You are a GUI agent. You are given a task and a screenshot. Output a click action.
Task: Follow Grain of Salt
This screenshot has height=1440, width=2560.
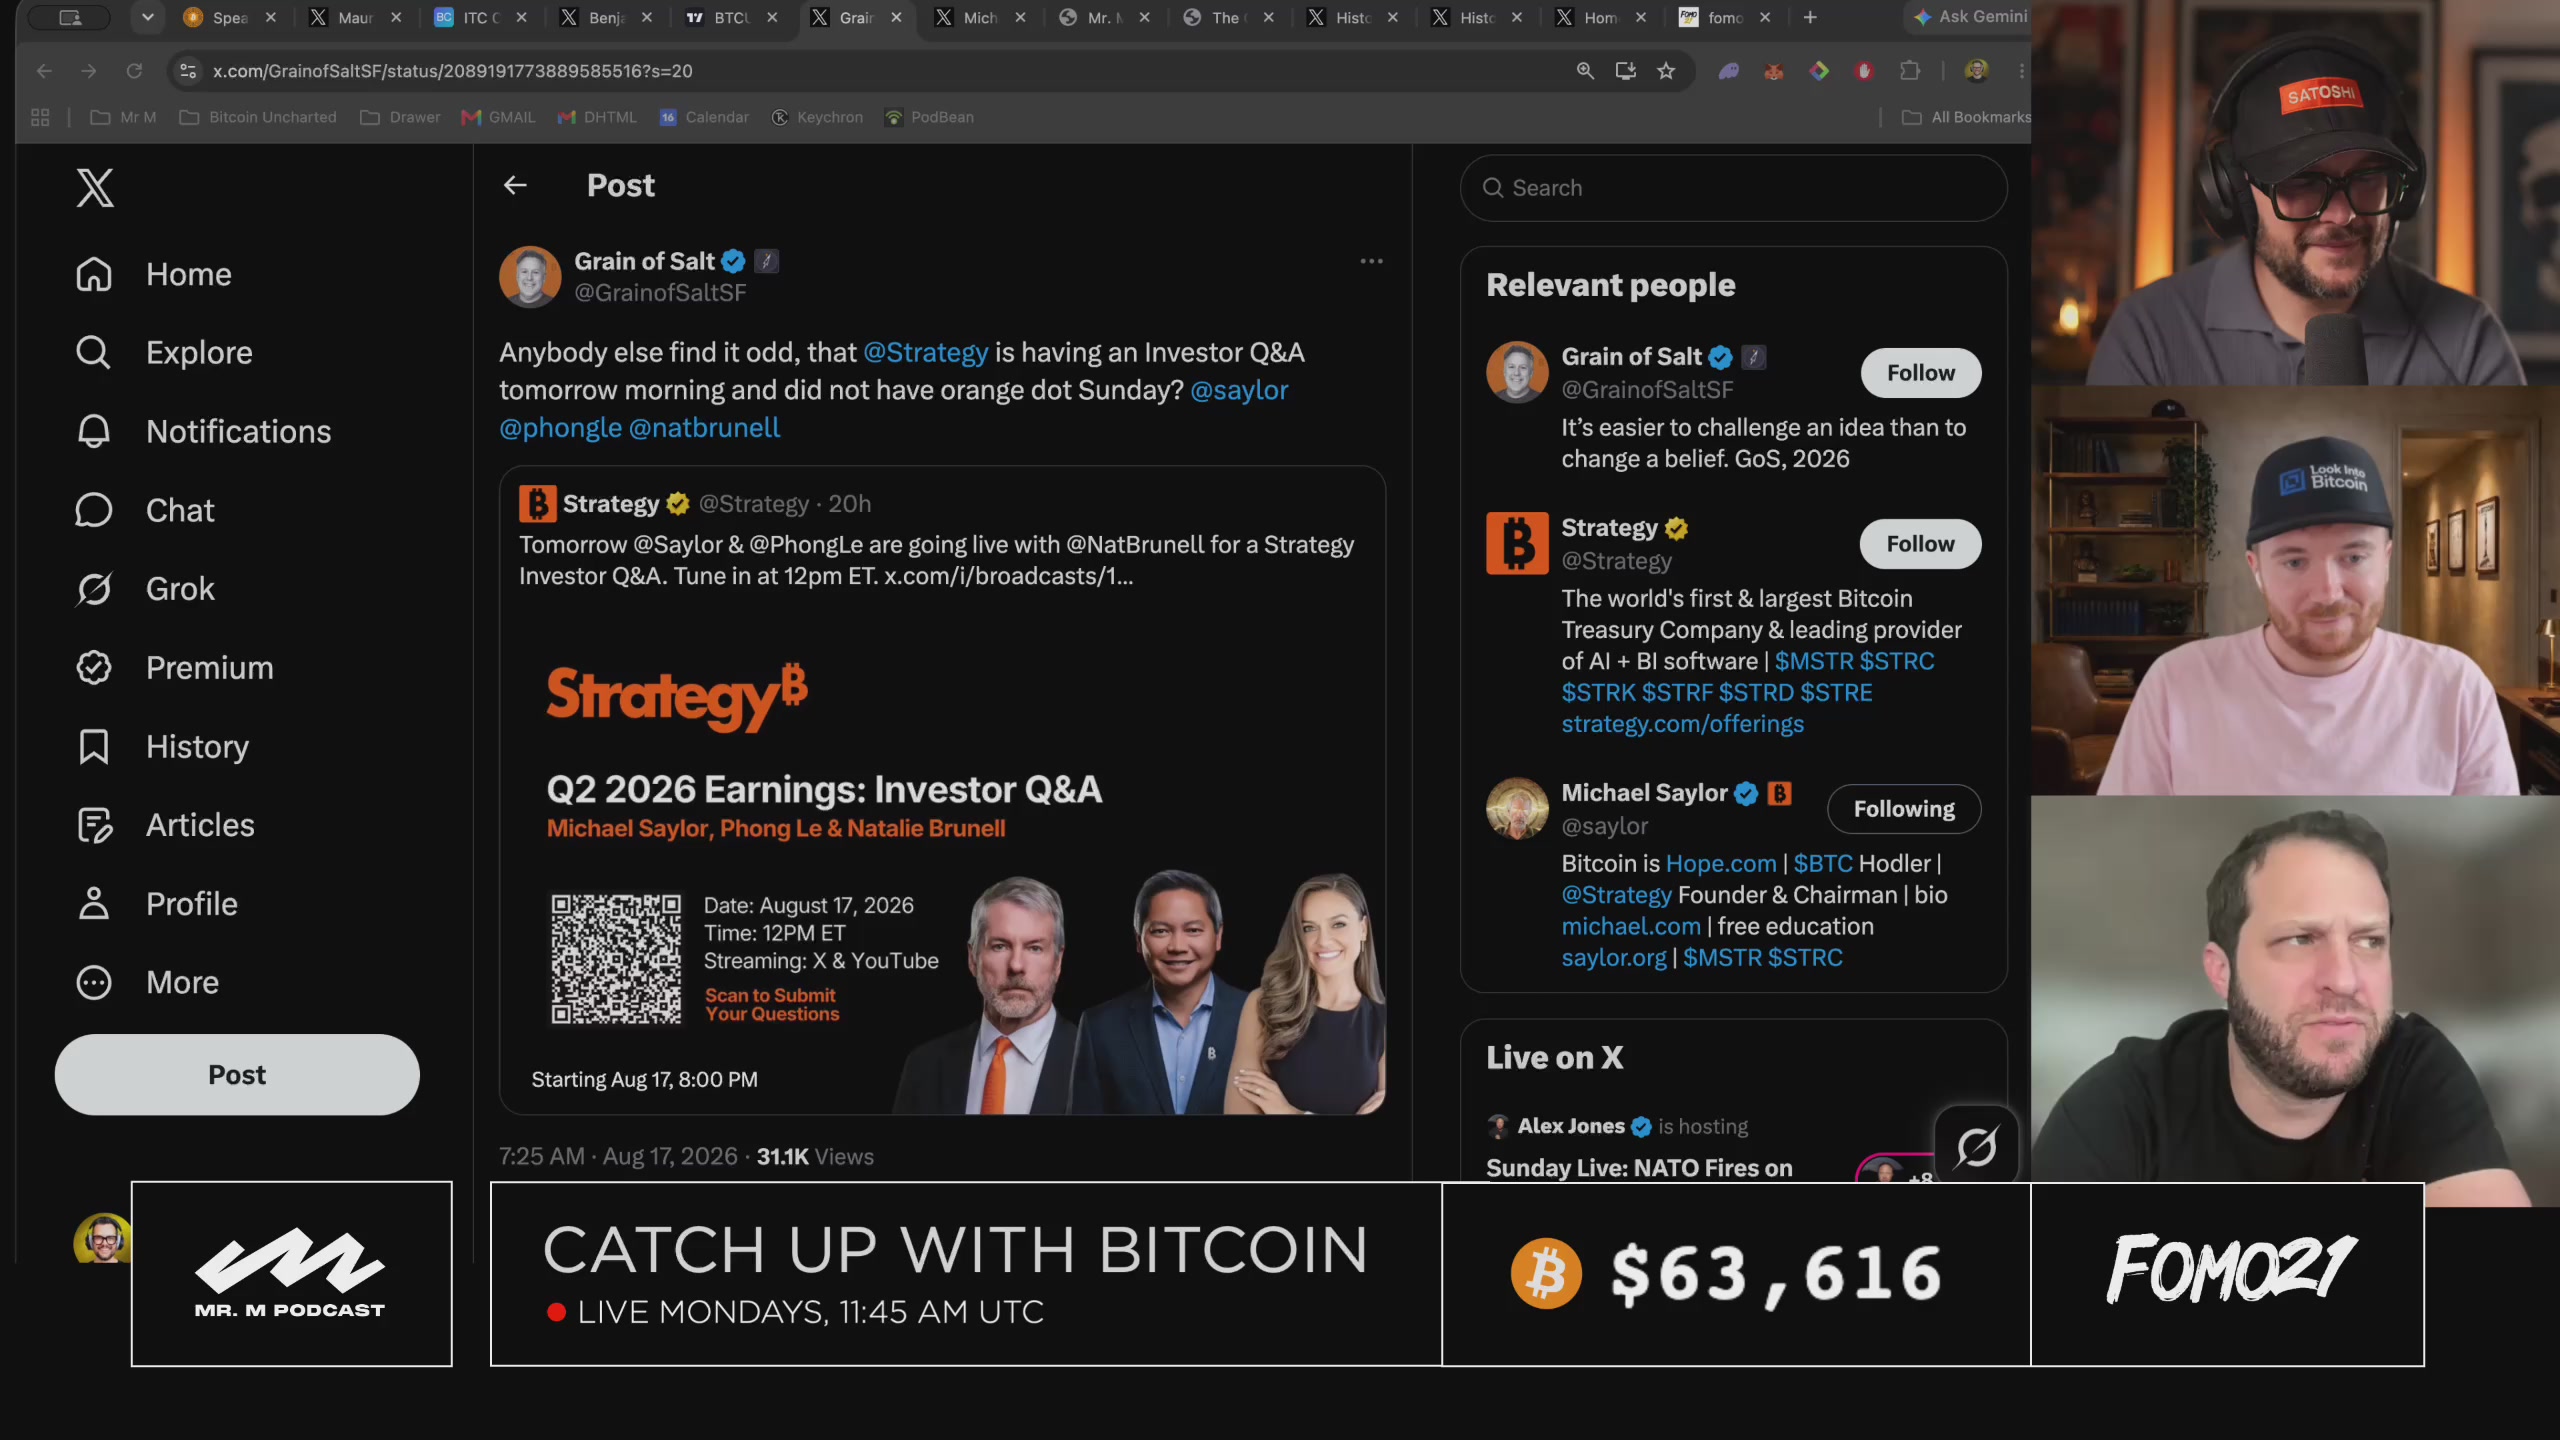pyautogui.click(x=1920, y=373)
